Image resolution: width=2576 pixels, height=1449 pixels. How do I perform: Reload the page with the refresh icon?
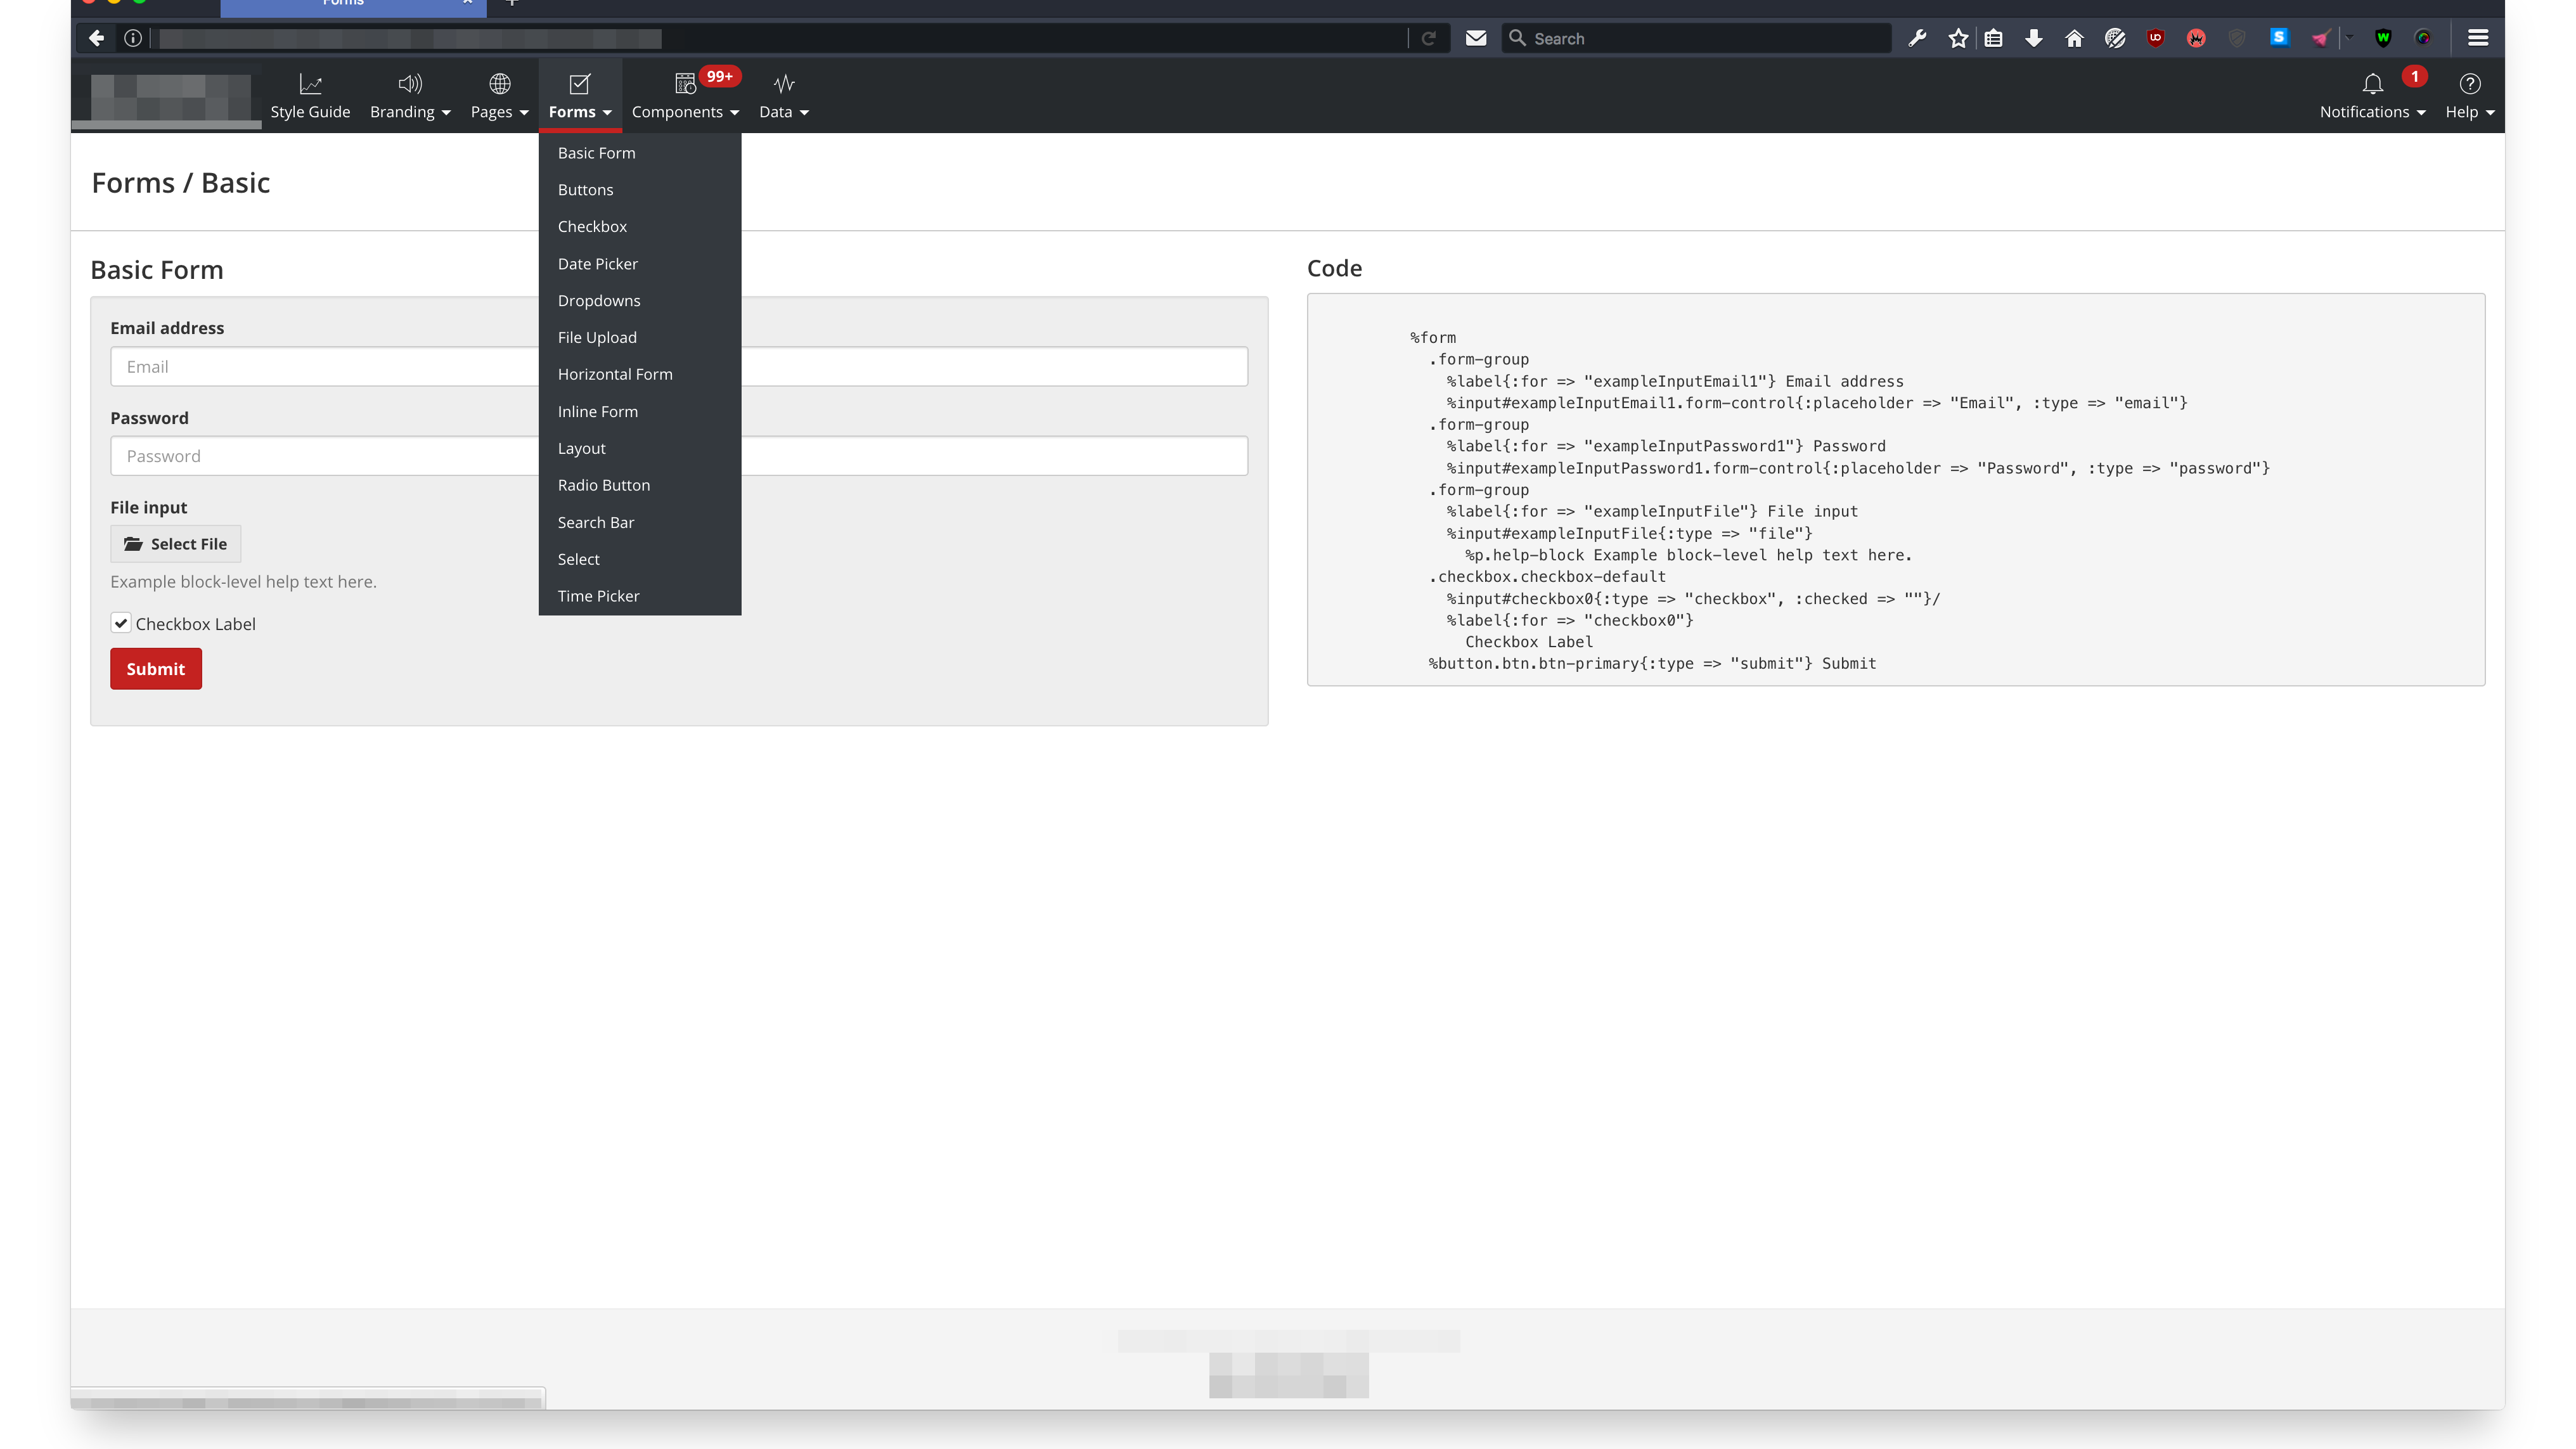click(1429, 38)
